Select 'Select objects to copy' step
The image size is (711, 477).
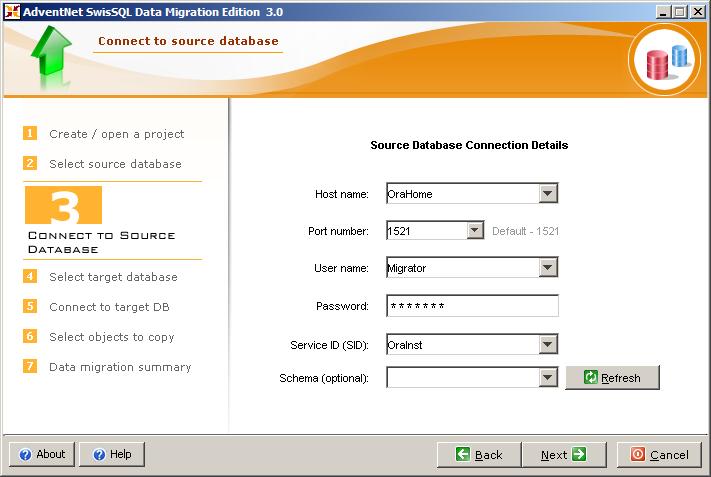click(112, 337)
